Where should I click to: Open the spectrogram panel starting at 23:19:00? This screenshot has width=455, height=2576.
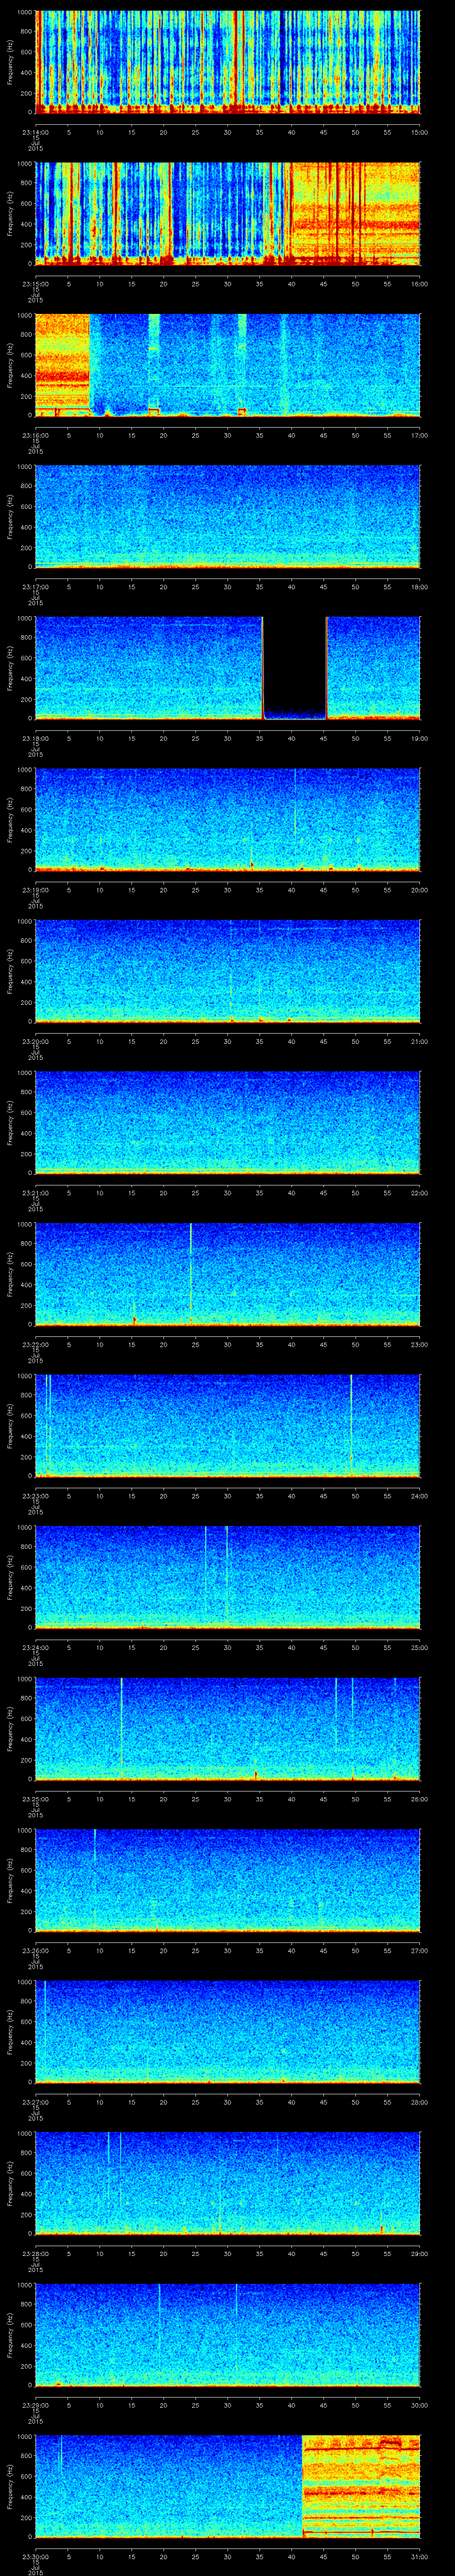(228, 819)
